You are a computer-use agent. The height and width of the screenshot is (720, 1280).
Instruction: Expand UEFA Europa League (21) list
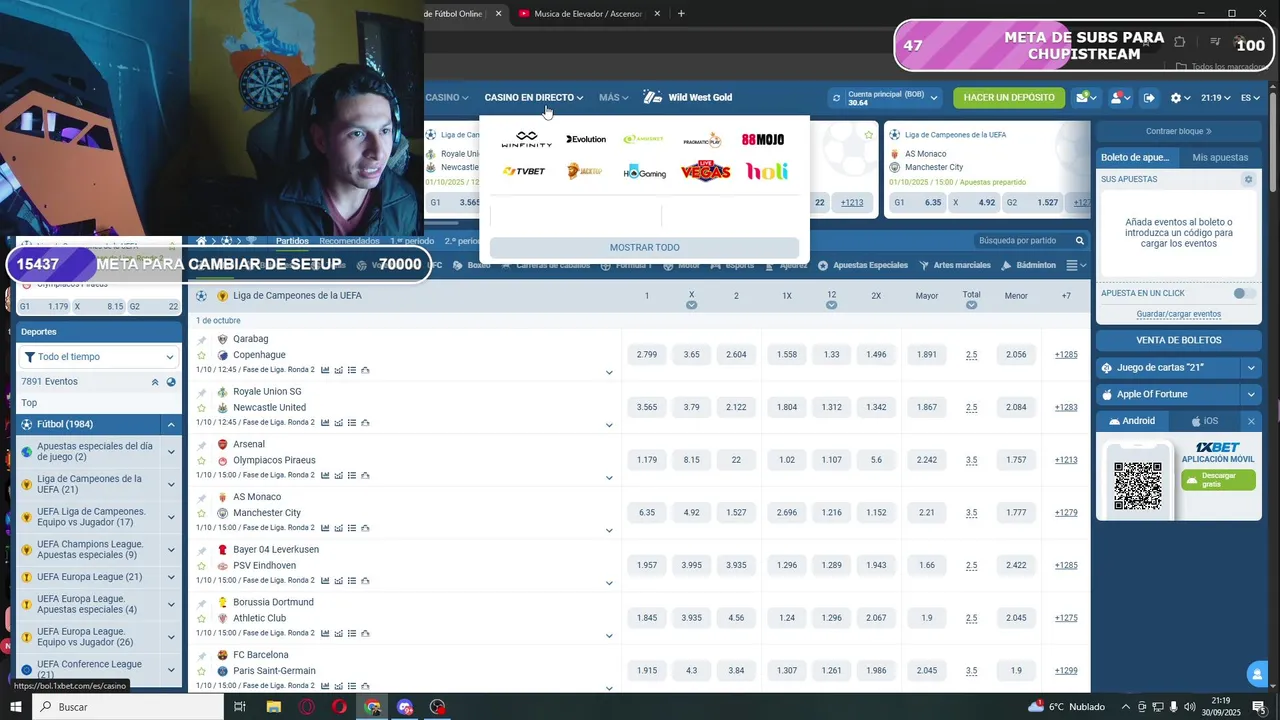point(171,577)
